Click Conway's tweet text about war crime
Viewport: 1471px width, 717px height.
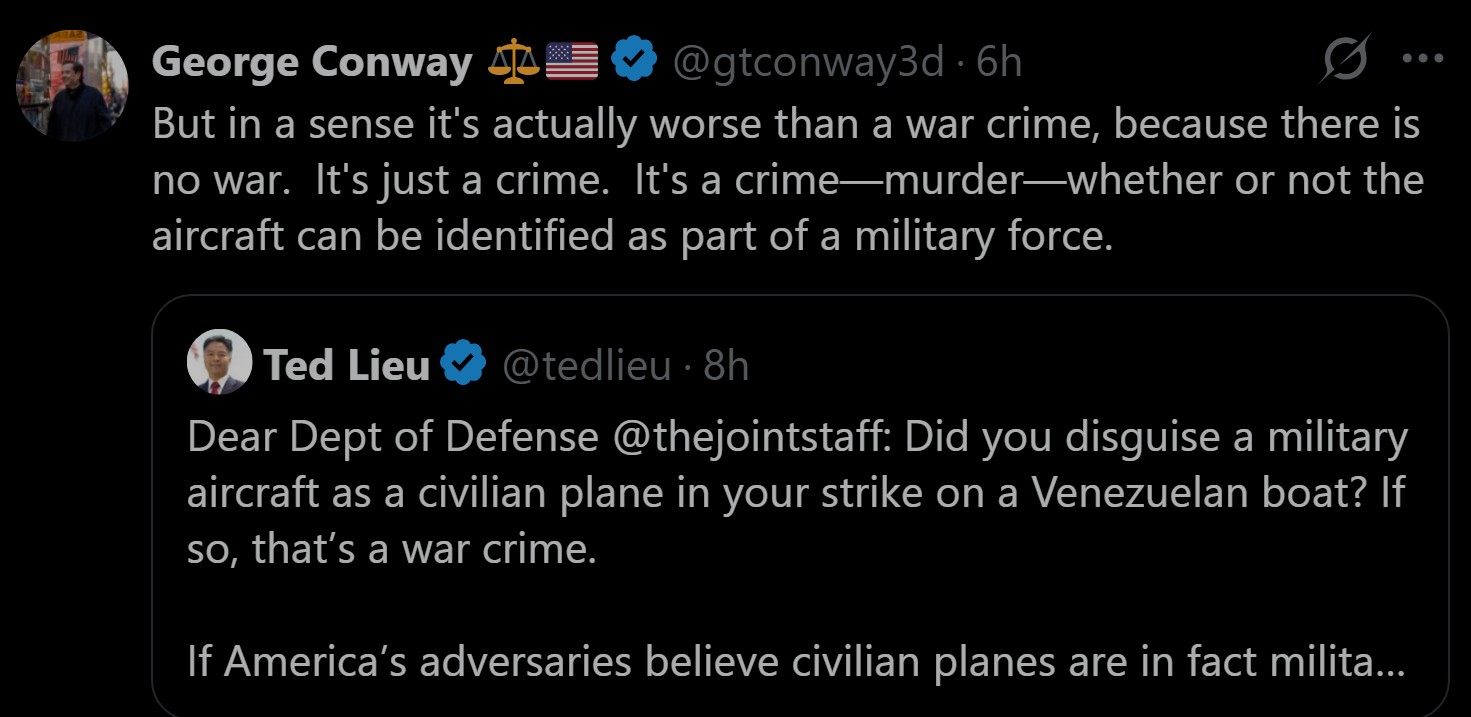(x=785, y=180)
